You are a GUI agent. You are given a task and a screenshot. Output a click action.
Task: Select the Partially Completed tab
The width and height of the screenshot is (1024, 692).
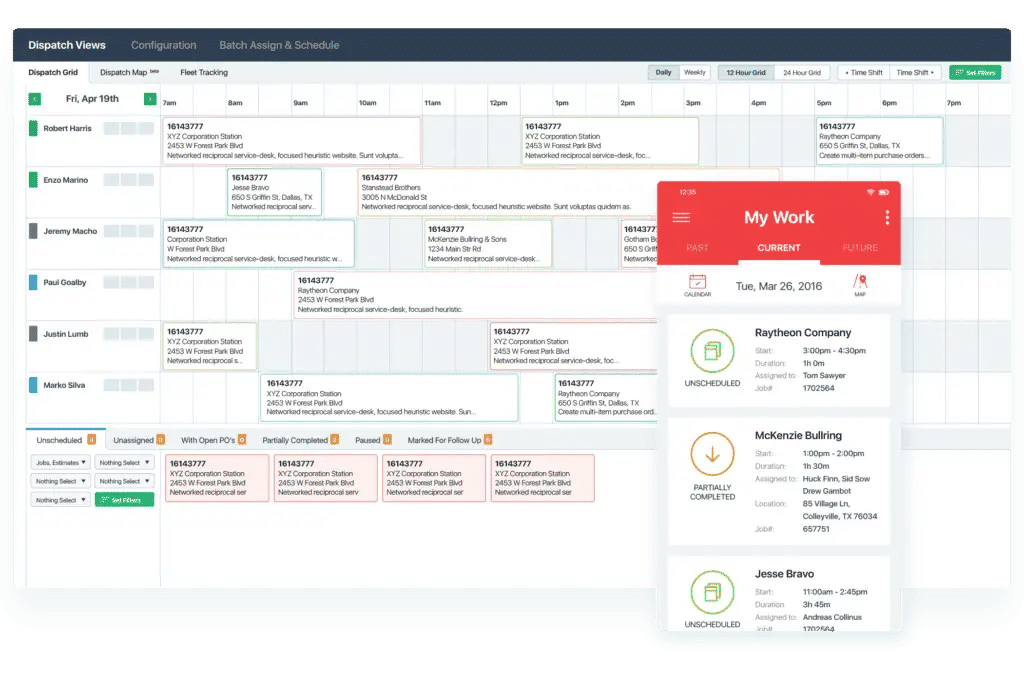pyautogui.click(x=300, y=440)
